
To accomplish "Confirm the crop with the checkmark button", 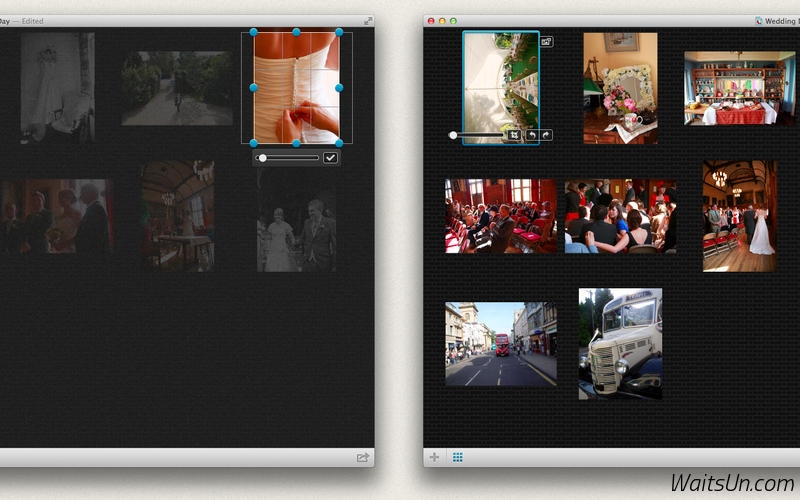I will 331,158.
